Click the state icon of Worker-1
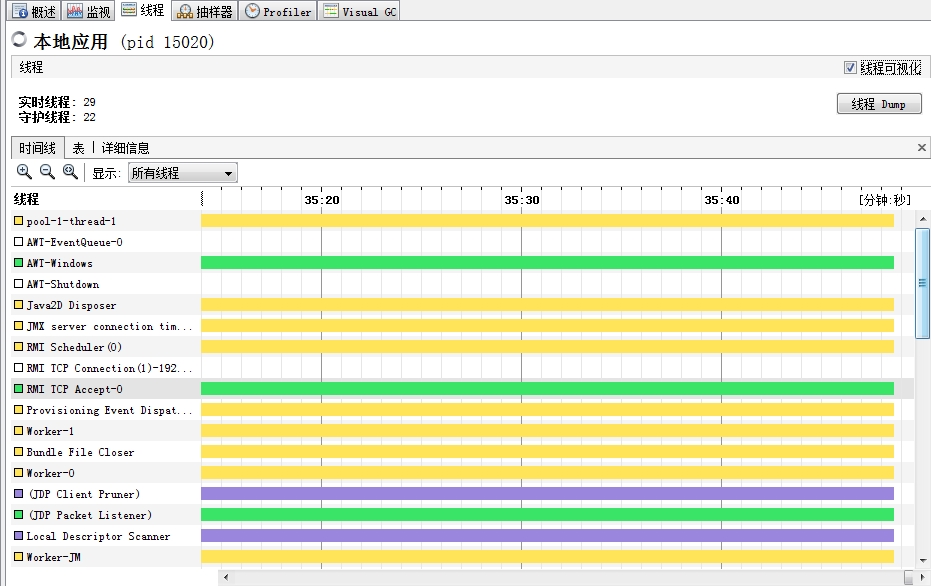The width and height of the screenshot is (931, 586). tap(18, 430)
